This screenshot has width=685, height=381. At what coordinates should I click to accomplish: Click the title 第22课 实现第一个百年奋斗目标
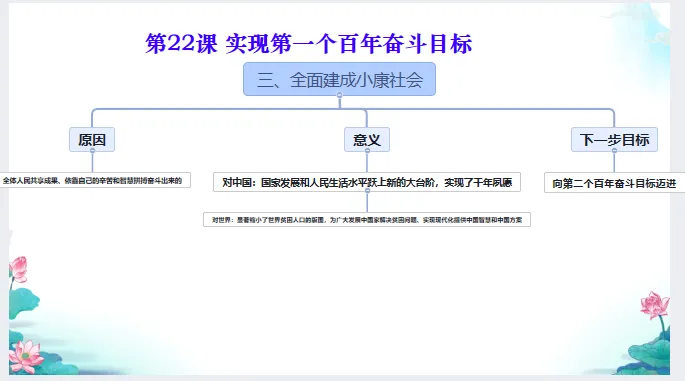[308, 44]
